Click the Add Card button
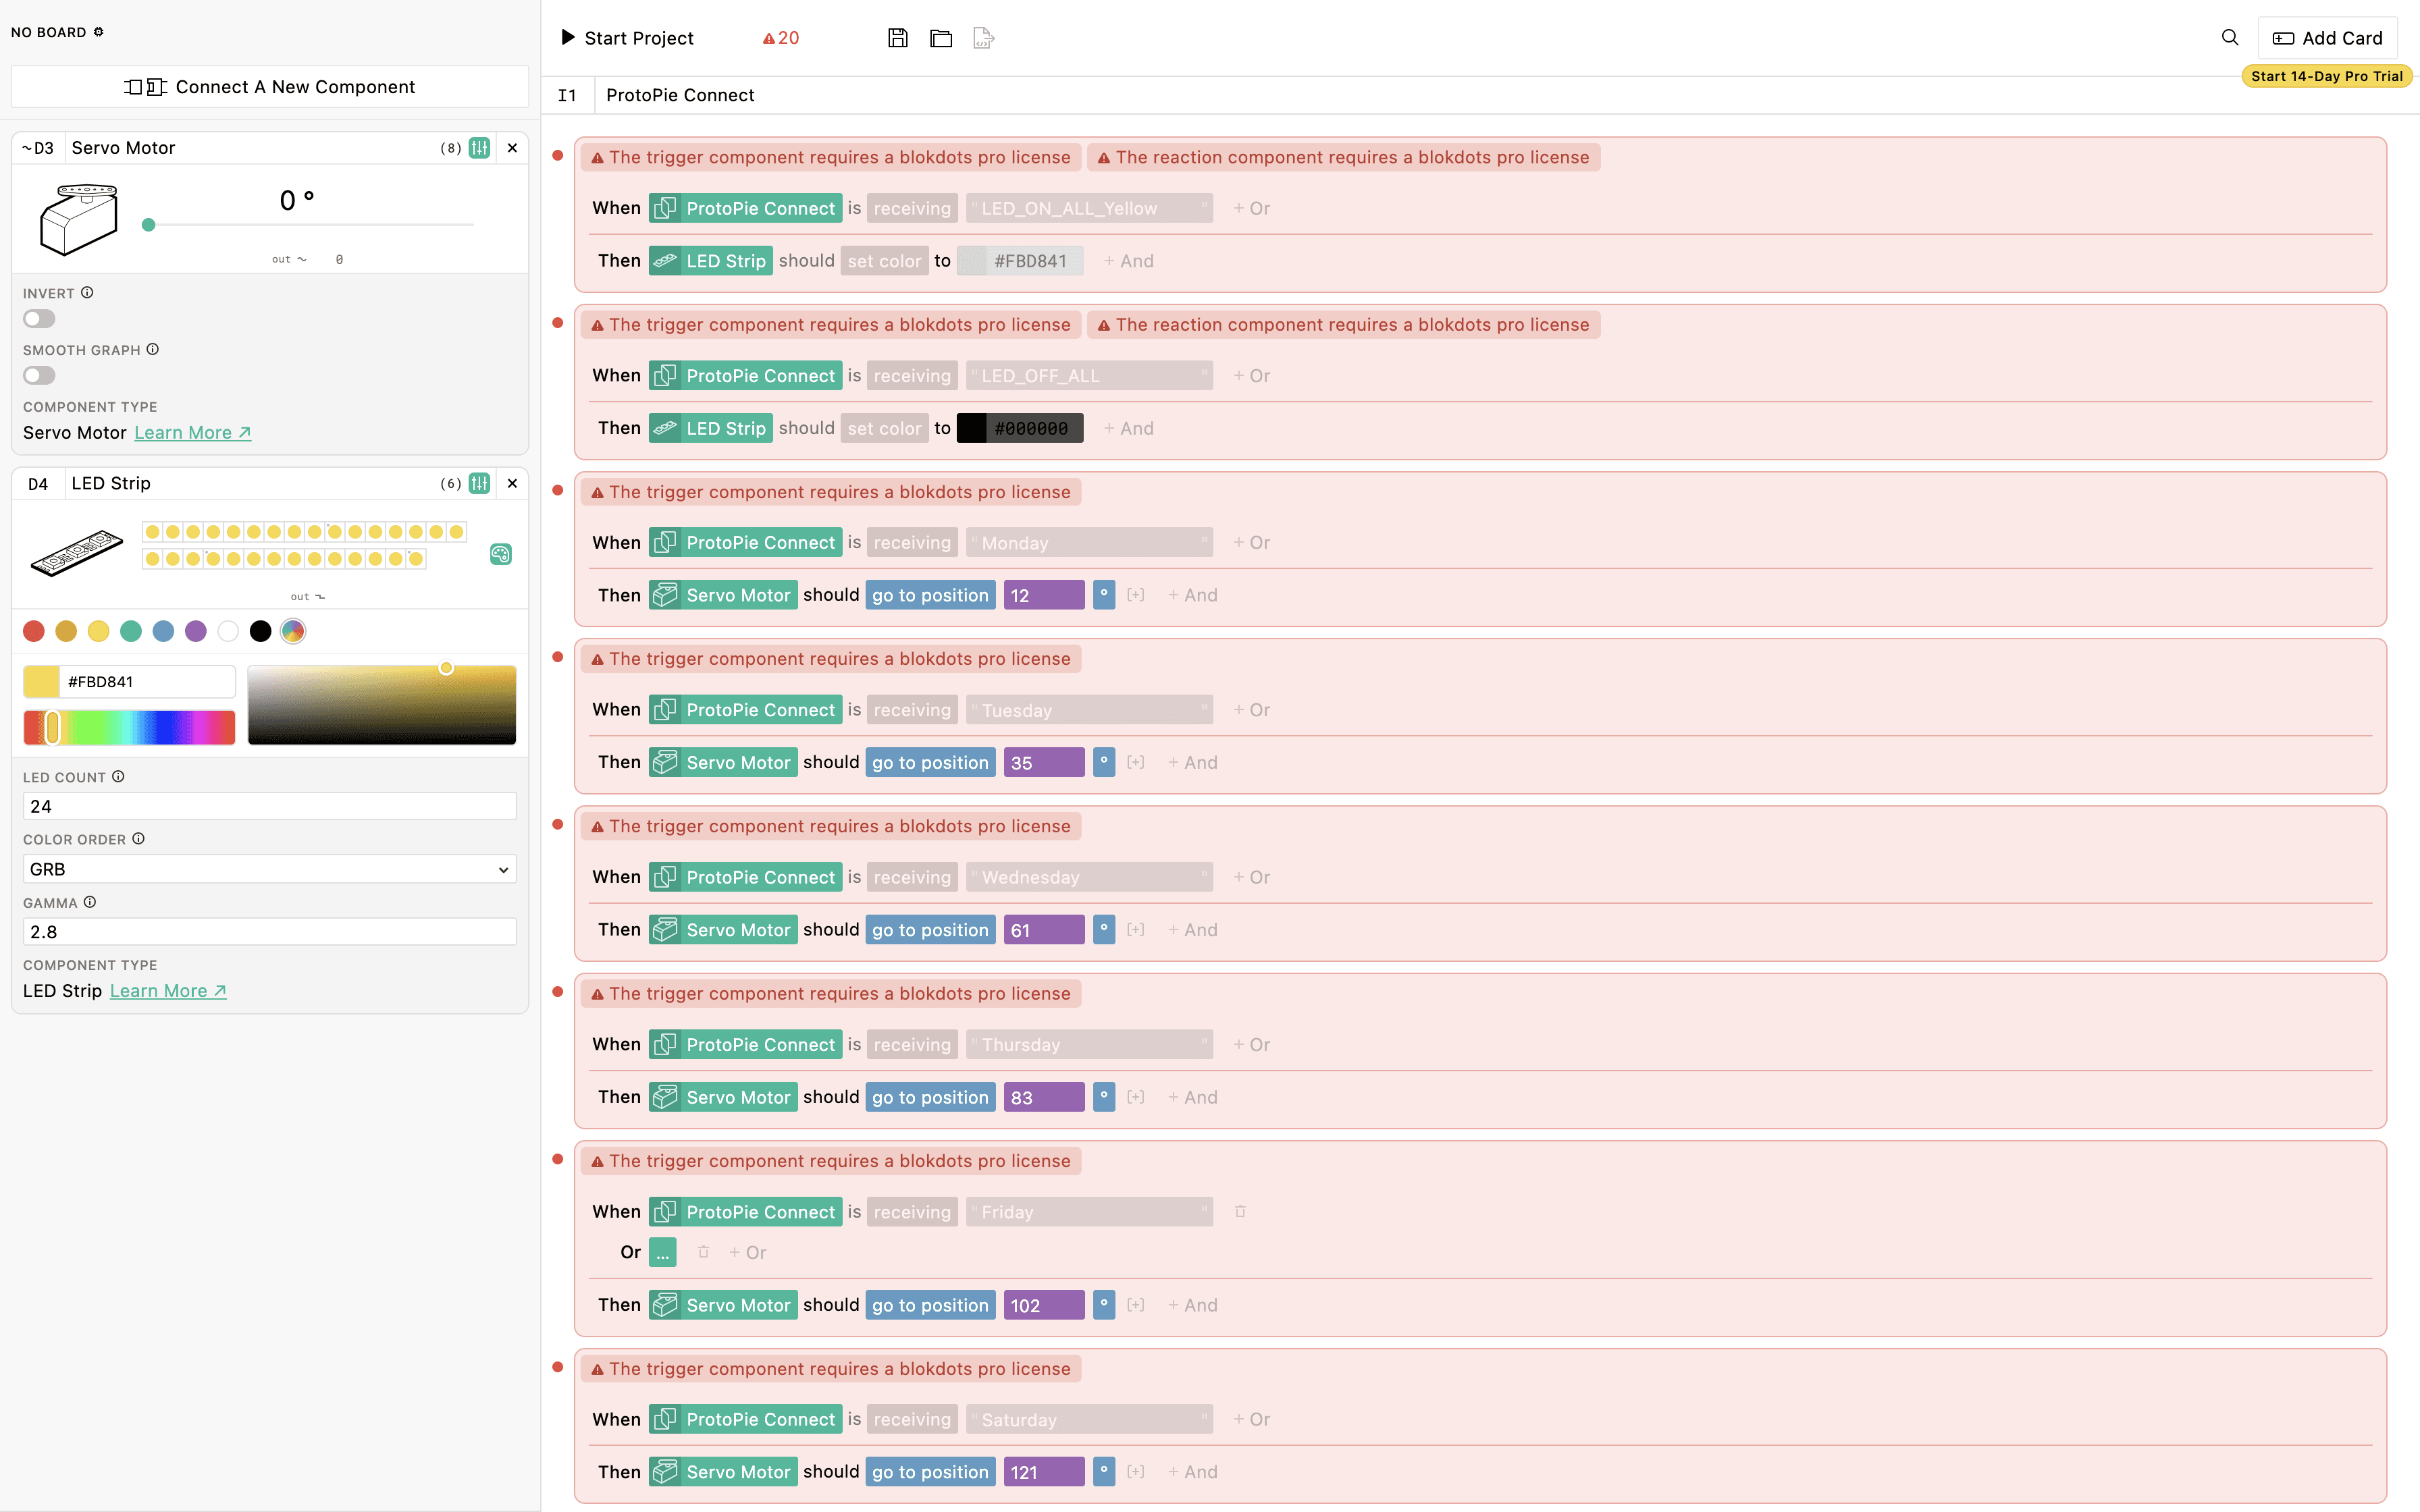 (2327, 38)
